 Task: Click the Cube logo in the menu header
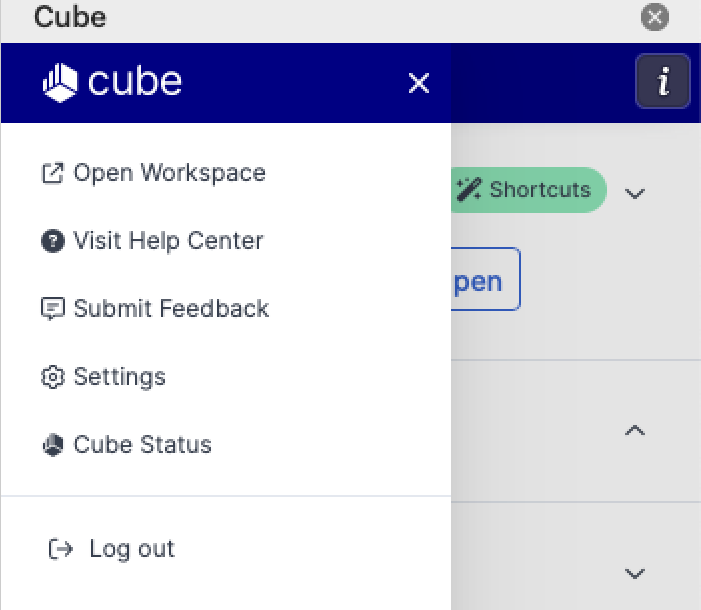pos(112,82)
